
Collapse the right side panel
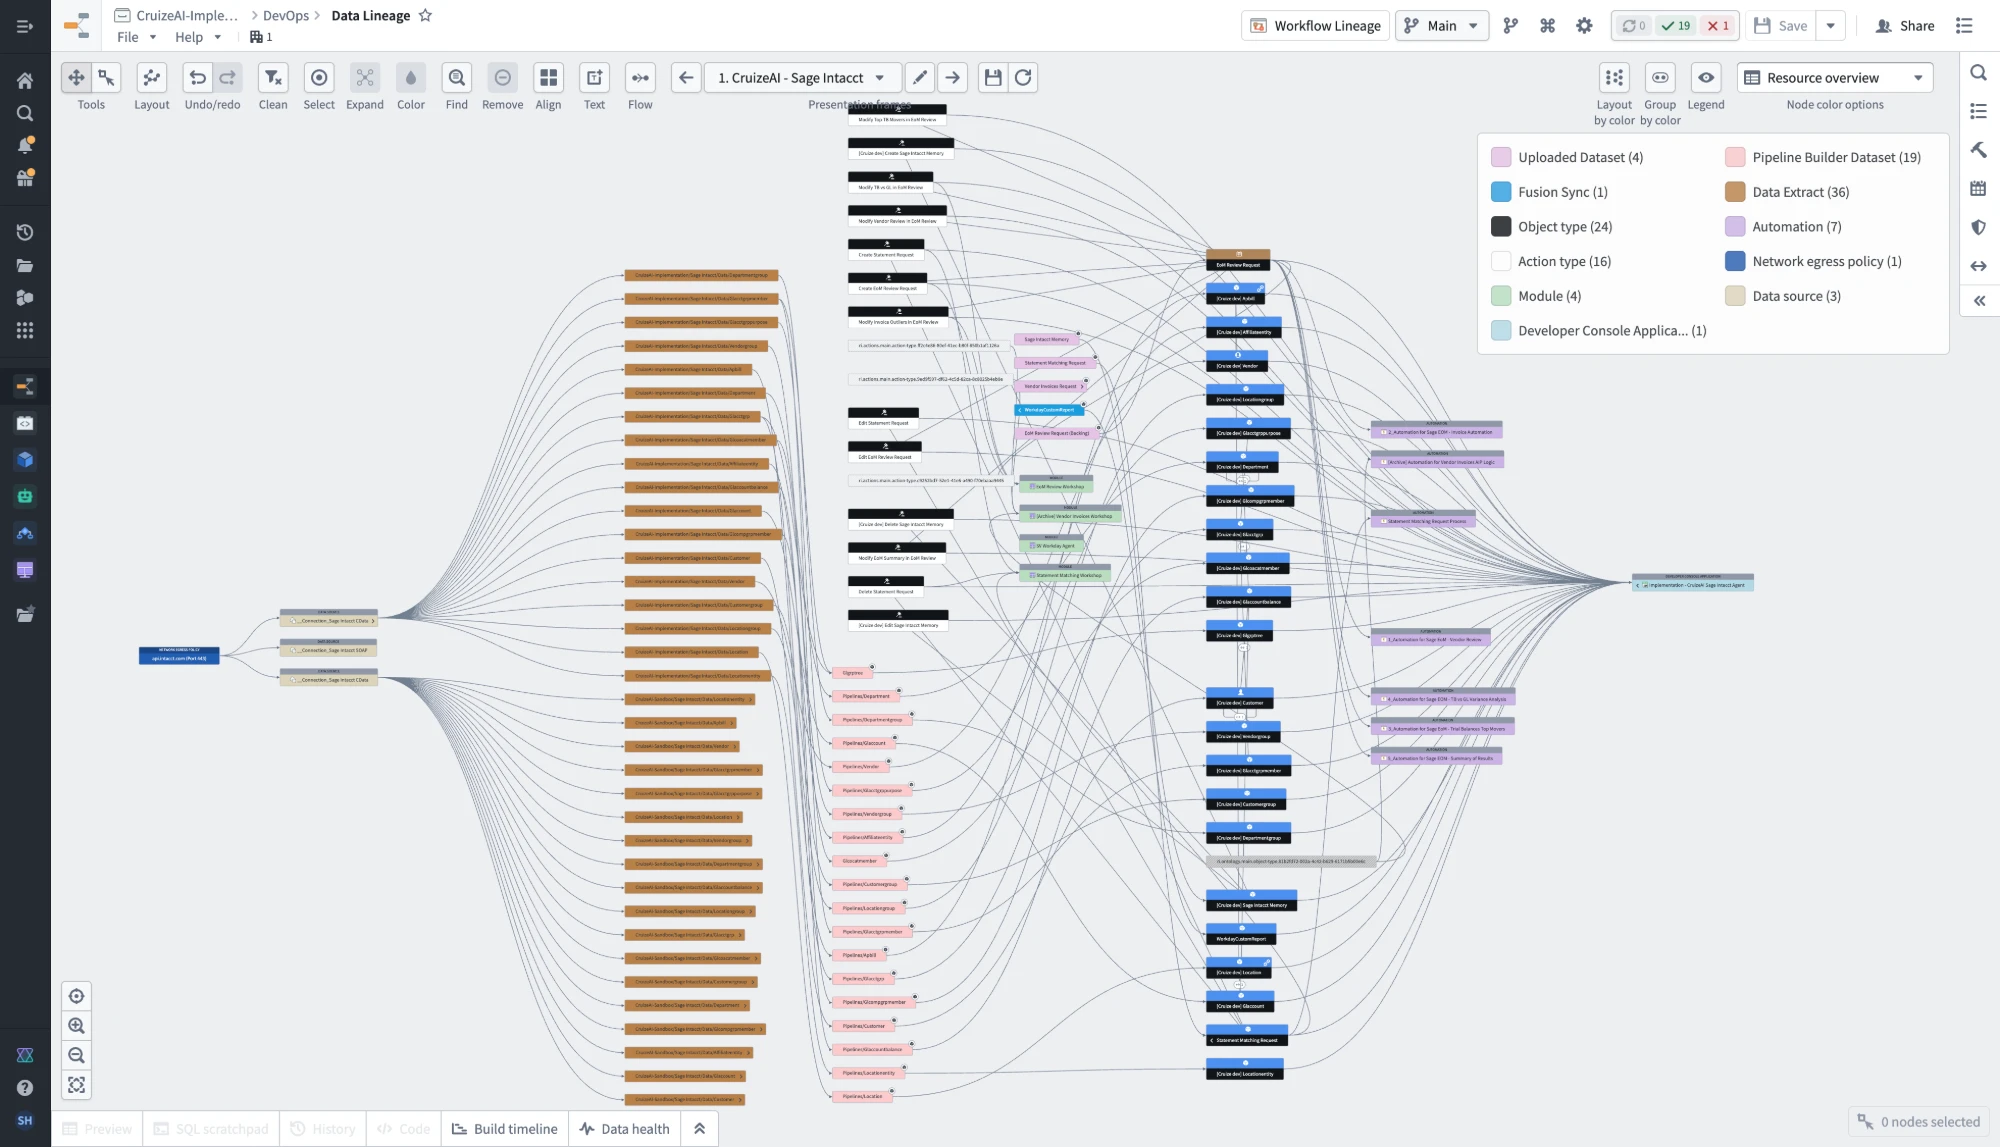(1979, 301)
